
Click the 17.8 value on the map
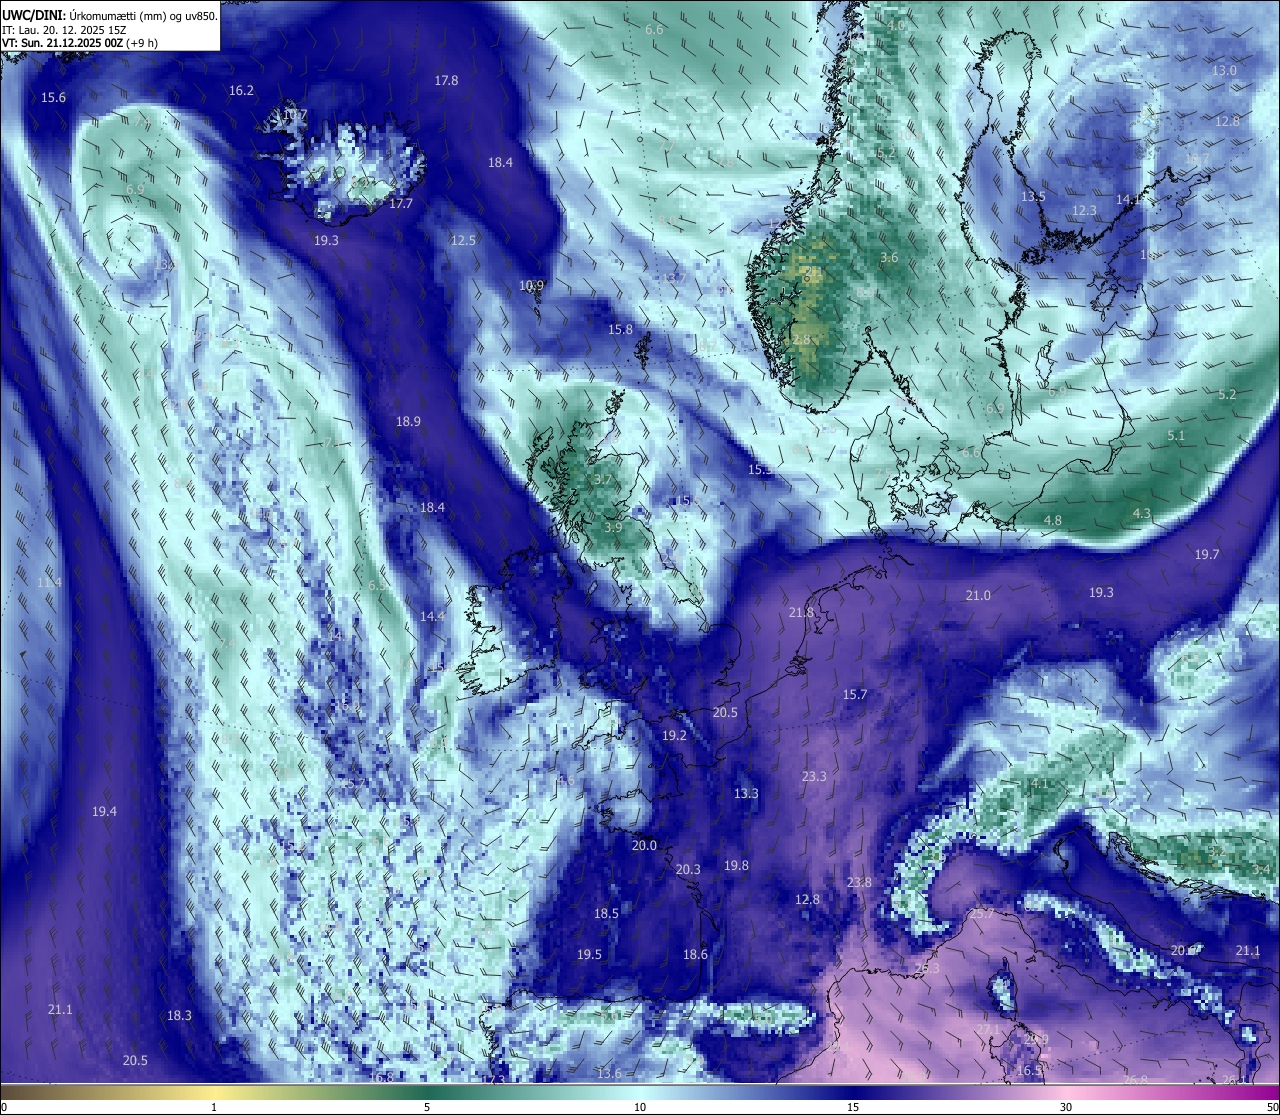pyautogui.click(x=446, y=81)
